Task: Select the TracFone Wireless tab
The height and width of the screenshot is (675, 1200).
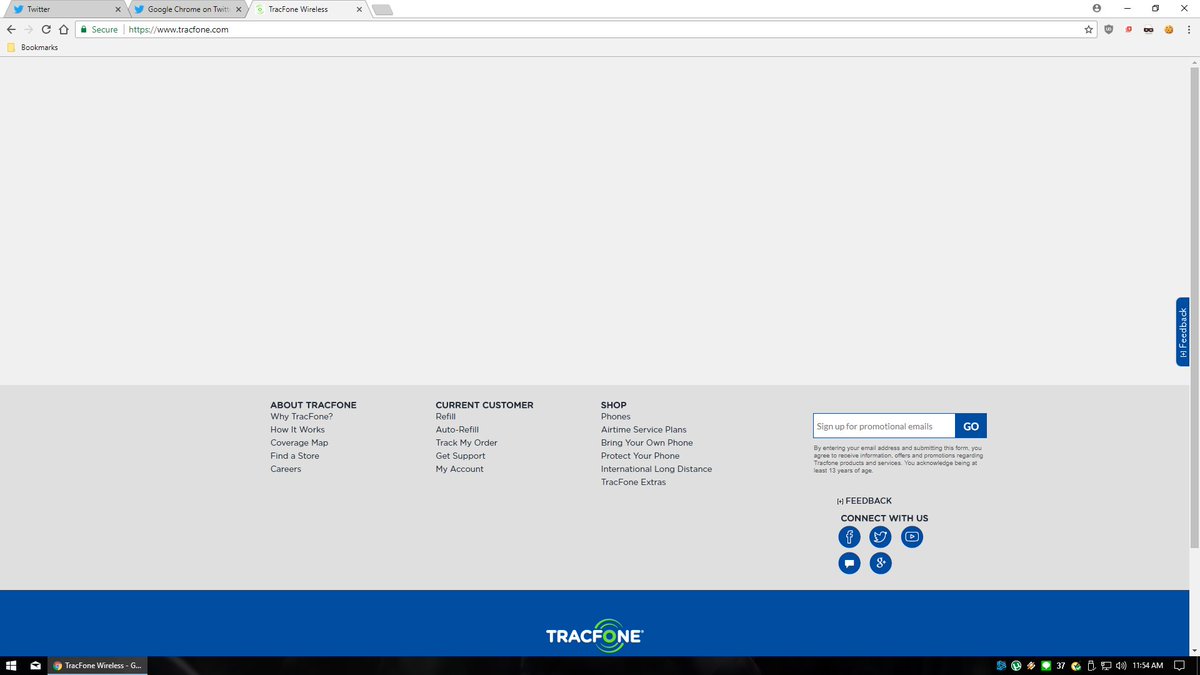Action: pyautogui.click(x=307, y=9)
